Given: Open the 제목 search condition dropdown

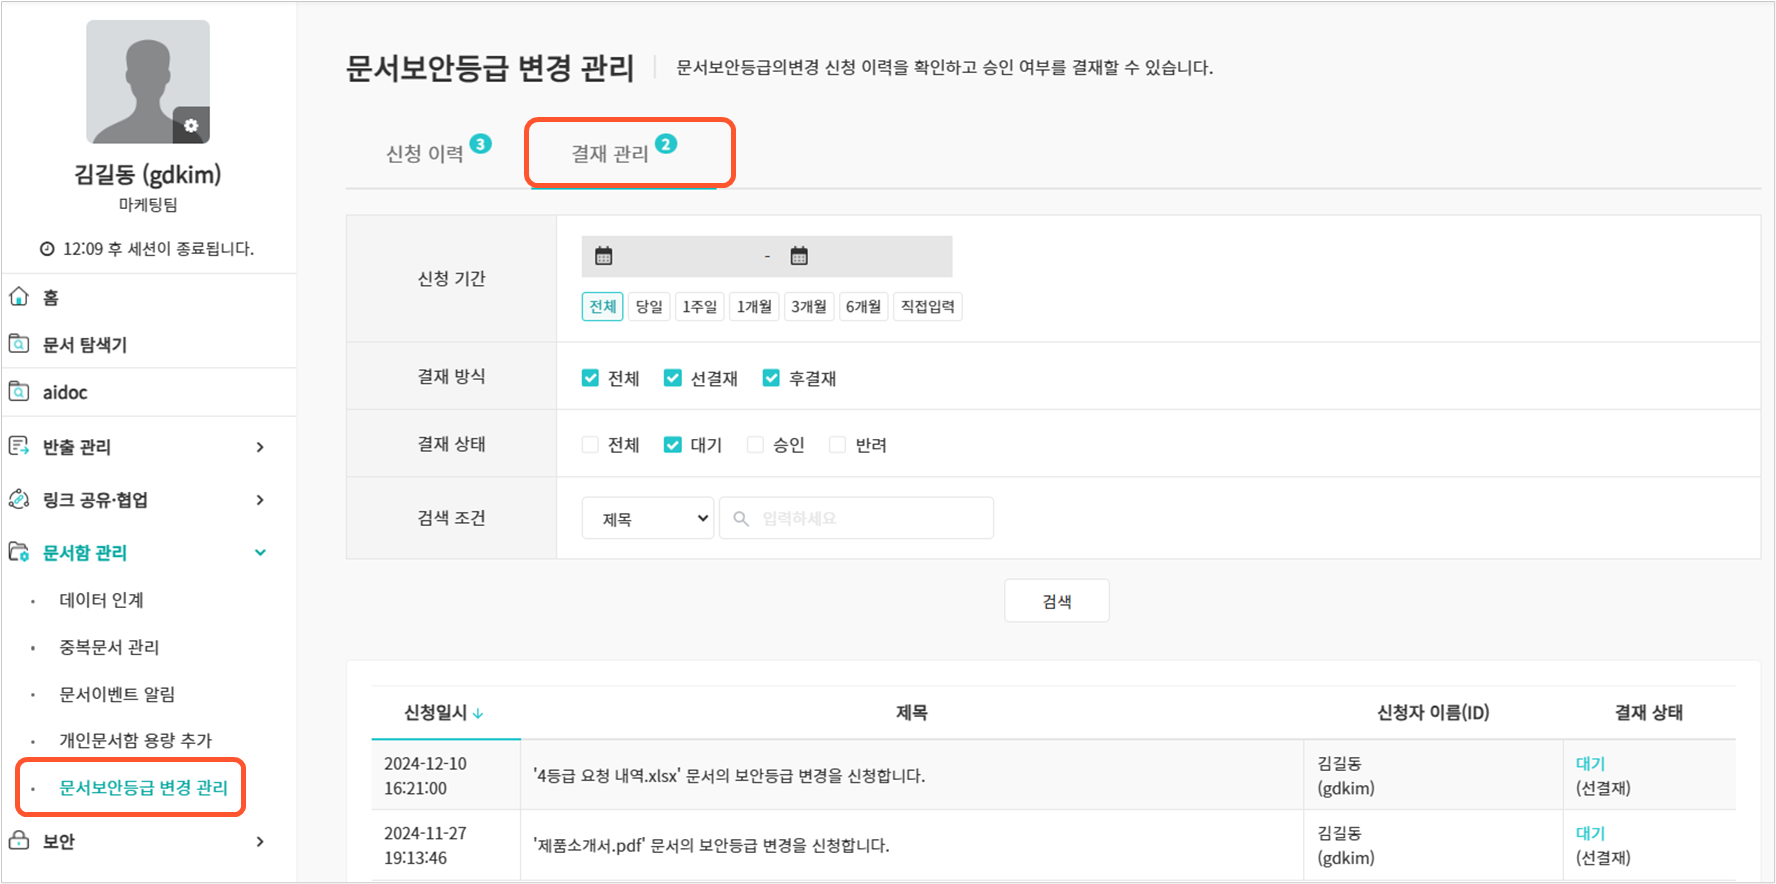Looking at the screenshot, I should point(648,518).
